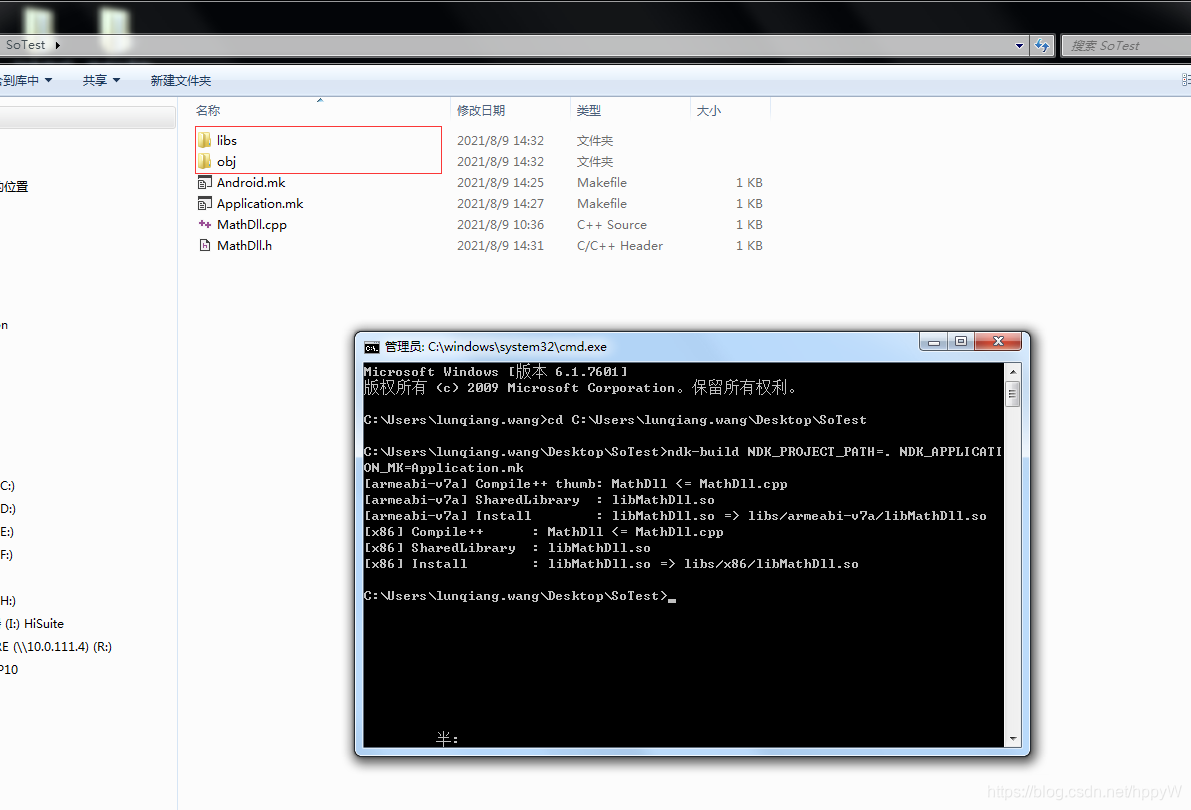Click the command prompt line at cursor
The width and height of the screenshot is (1191, 810).
click(x=520, y=596)
